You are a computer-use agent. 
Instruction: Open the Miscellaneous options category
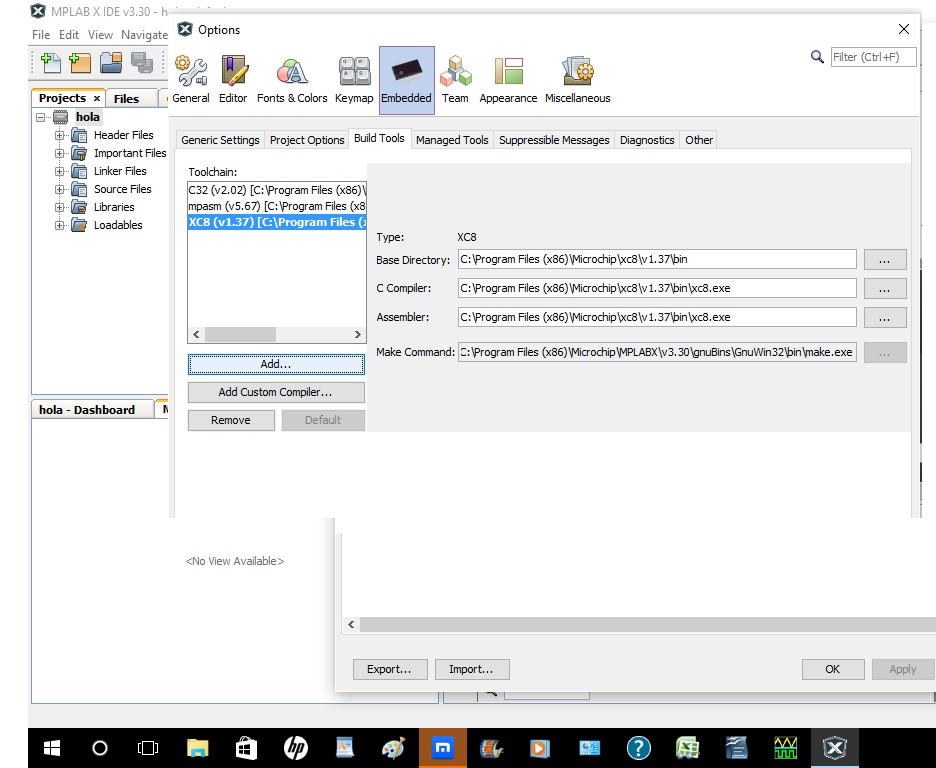(577, 80)
